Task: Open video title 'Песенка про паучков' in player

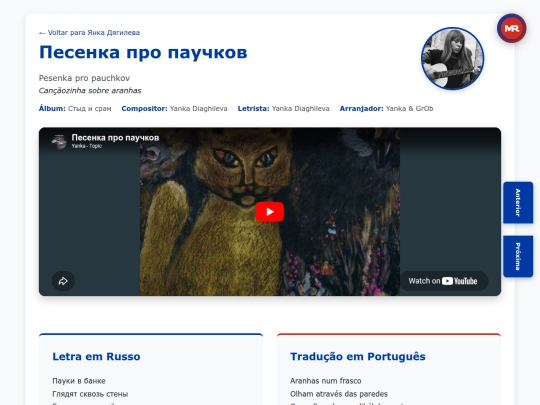Action: [x=115, y=138]
